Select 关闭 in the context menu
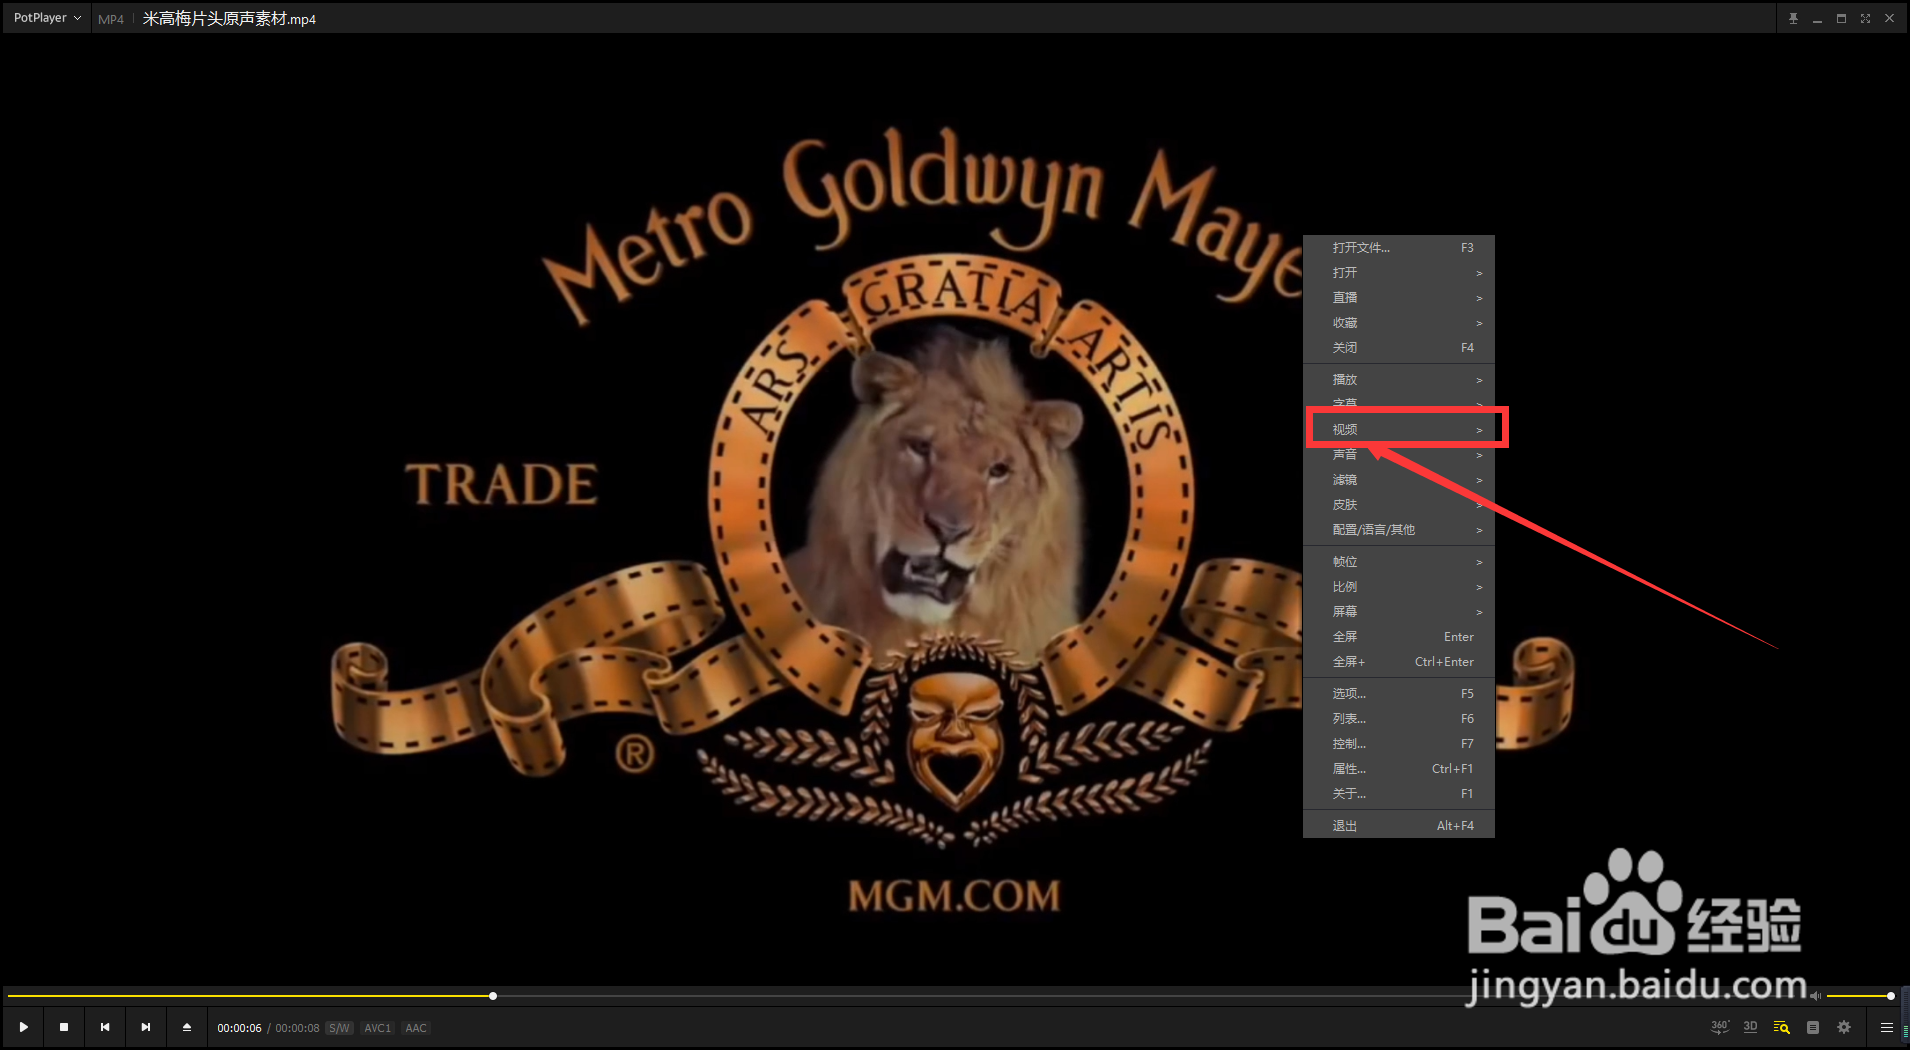 [1399, 348]
